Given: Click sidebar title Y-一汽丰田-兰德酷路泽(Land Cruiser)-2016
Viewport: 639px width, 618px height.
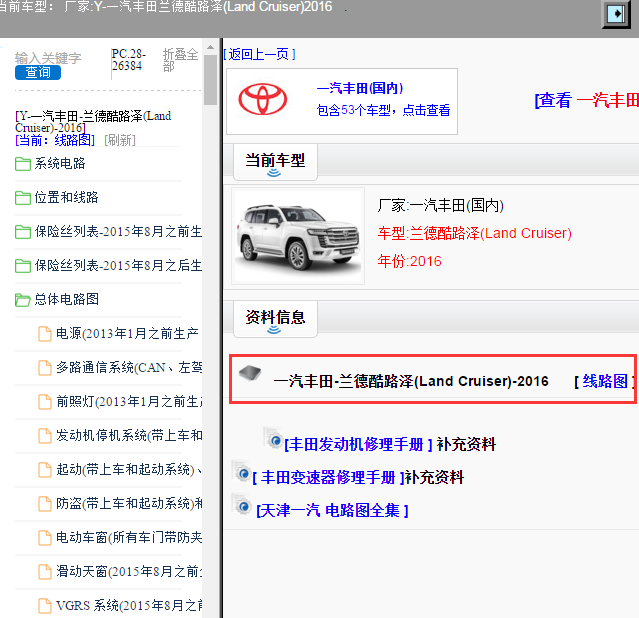Looking at the screenshot, I should click(93, 121).
